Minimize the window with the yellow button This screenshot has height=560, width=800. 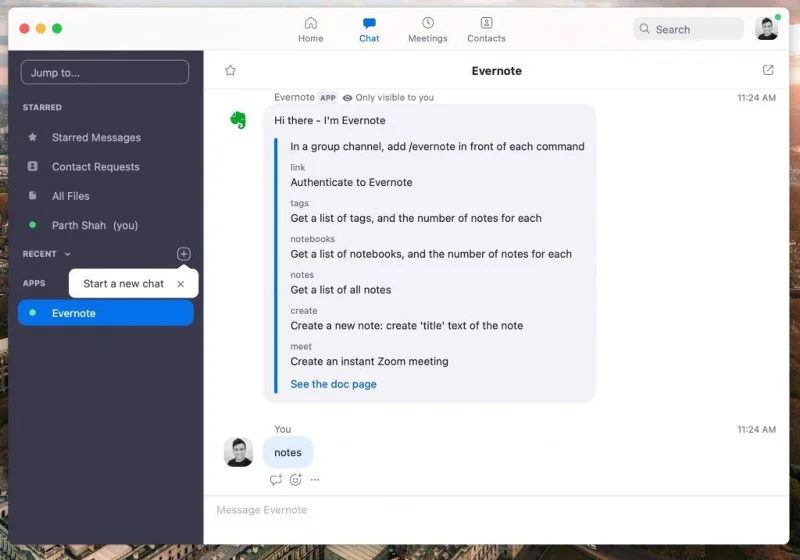coord(41,29)
